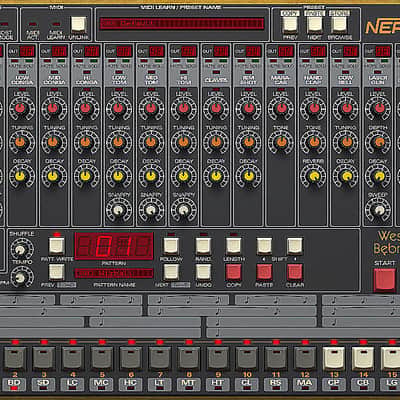
Task: Open the CLAVES output selector
Action: [x=221, y=51]
